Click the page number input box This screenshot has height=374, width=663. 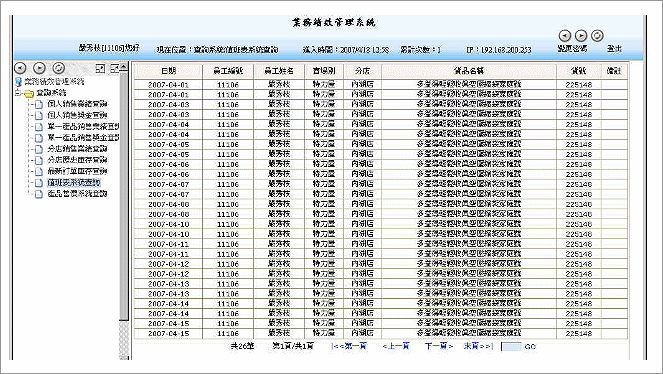[x=511, y=347]
